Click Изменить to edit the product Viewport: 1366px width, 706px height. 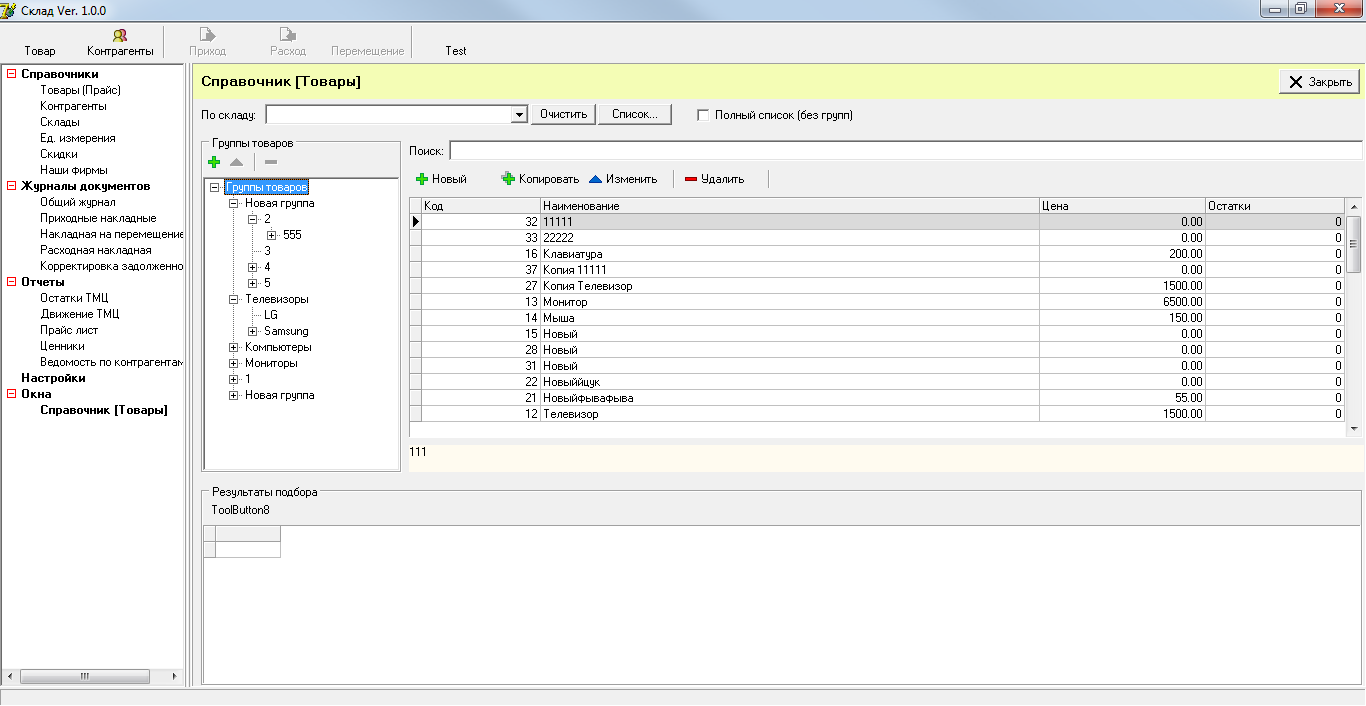pyautogui.click(x=622, y=179)
